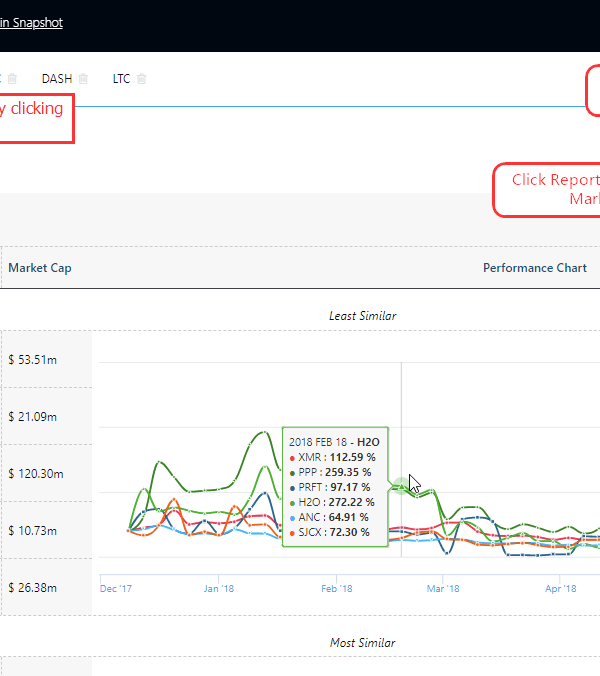
Task: Click the dark green PPP legend dot
Action: pos(292,472)
